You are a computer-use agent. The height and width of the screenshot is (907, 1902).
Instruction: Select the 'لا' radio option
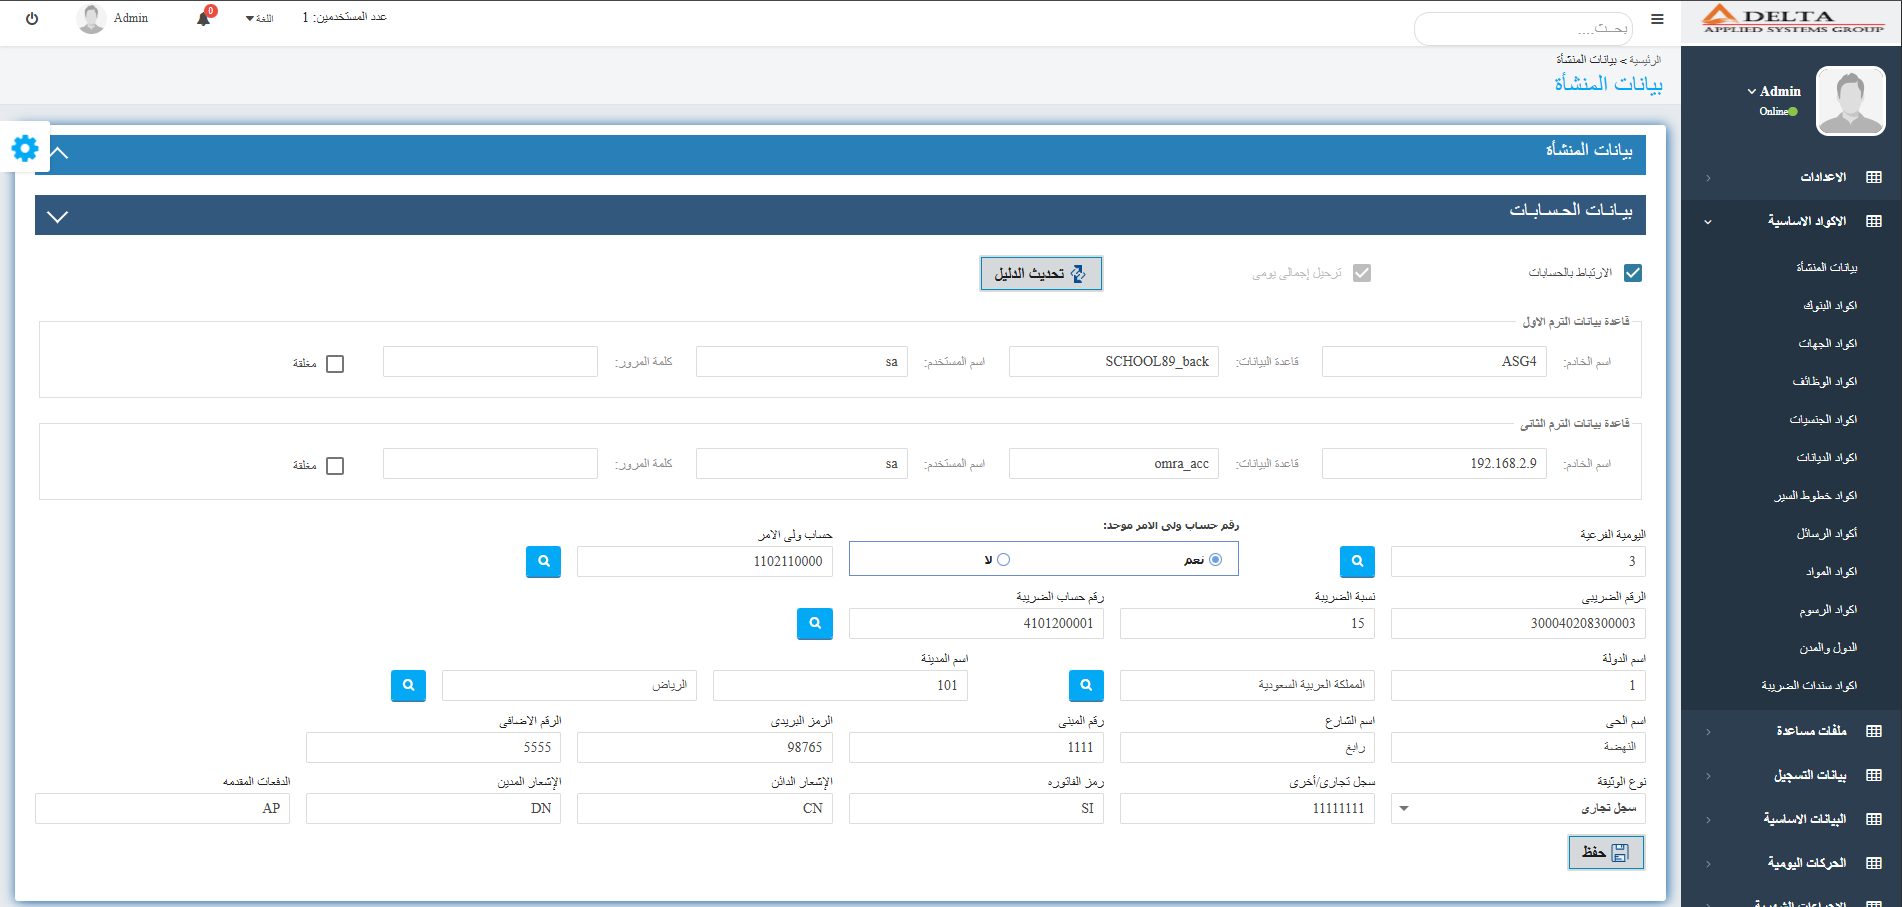[1003, 560]
